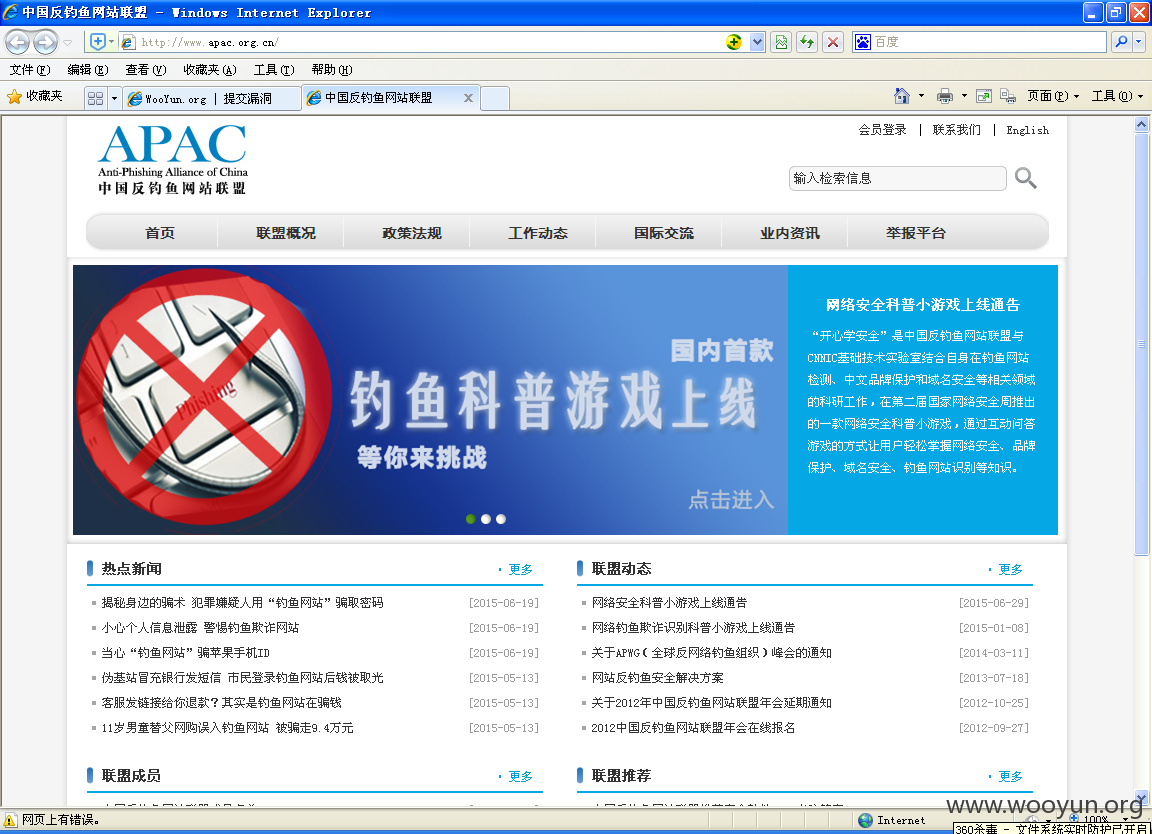Click the page error warning icon in status bar
Screen dimensions: 1152x834
coord(10,819)
